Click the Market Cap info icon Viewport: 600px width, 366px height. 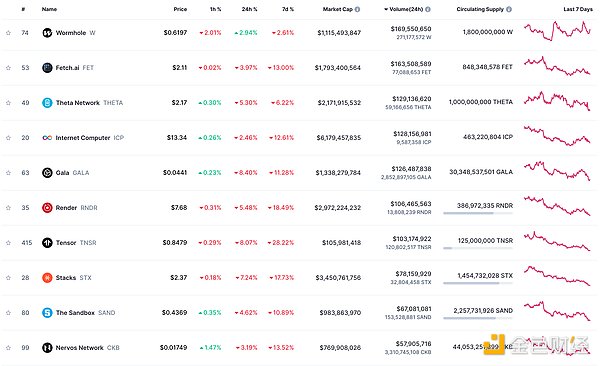(x=357, y=9)
